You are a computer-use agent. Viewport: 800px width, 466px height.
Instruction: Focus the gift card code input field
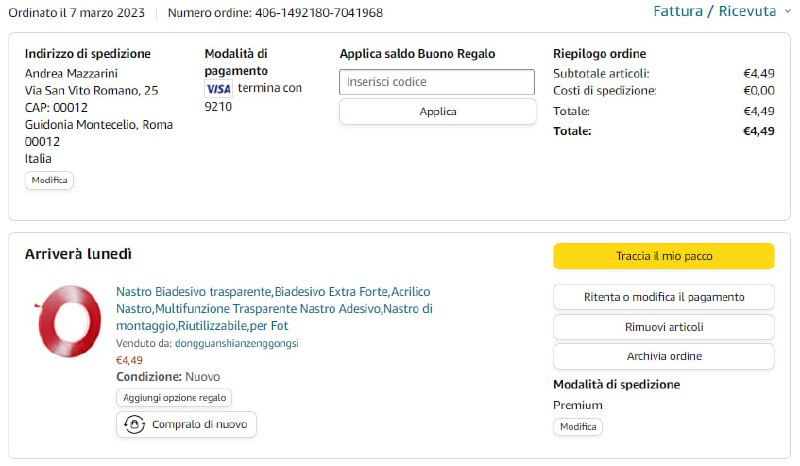click(x=437, y=82)
